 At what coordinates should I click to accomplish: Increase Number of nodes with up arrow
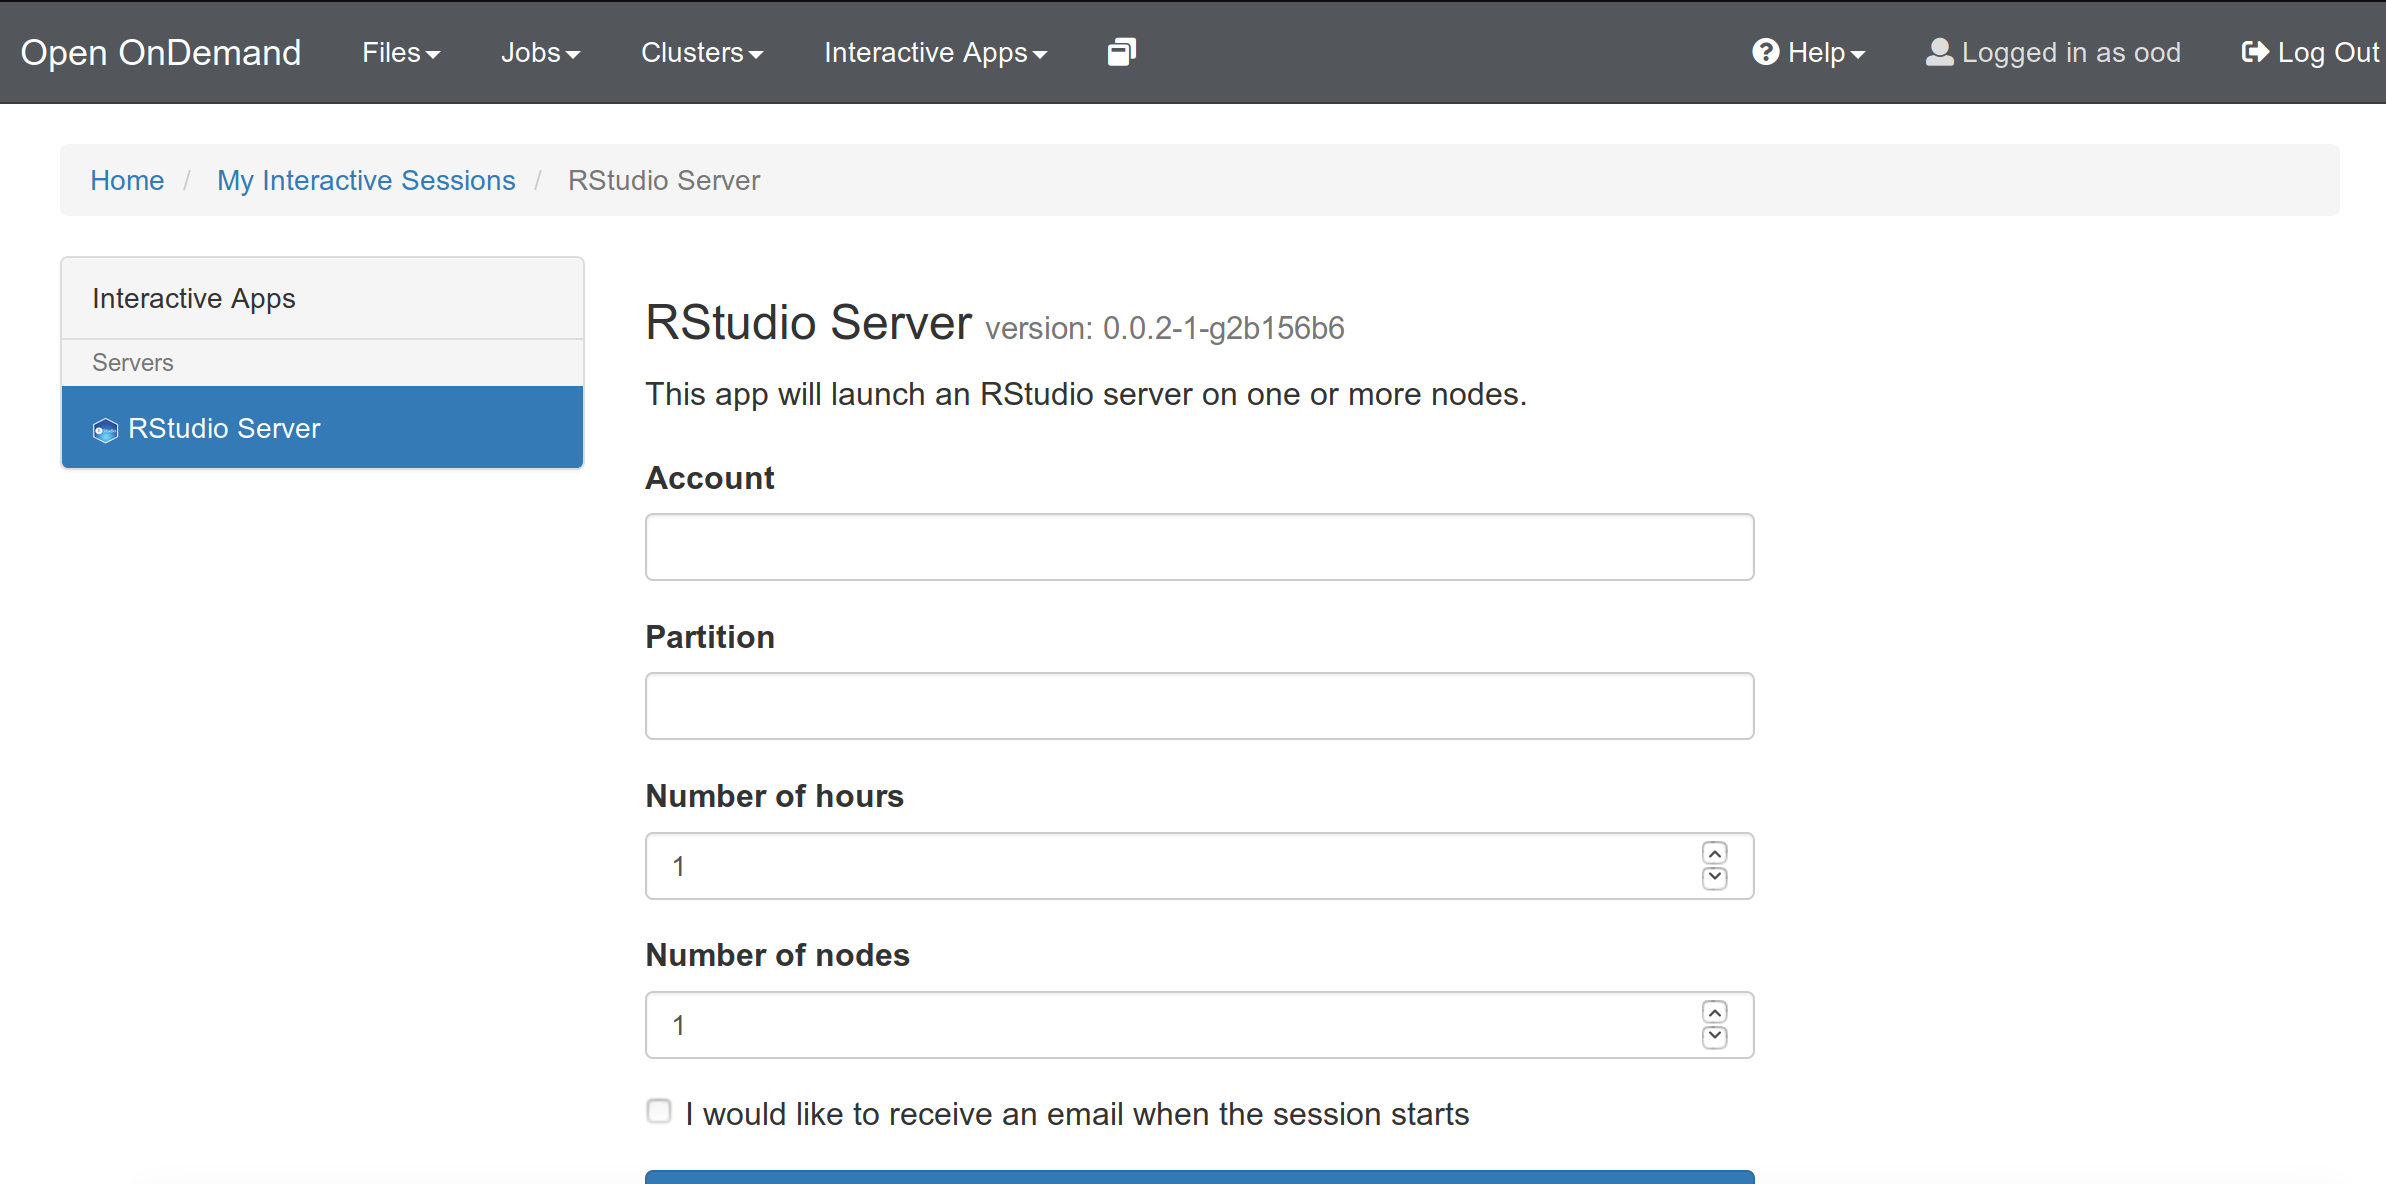click(1714, 1012)
